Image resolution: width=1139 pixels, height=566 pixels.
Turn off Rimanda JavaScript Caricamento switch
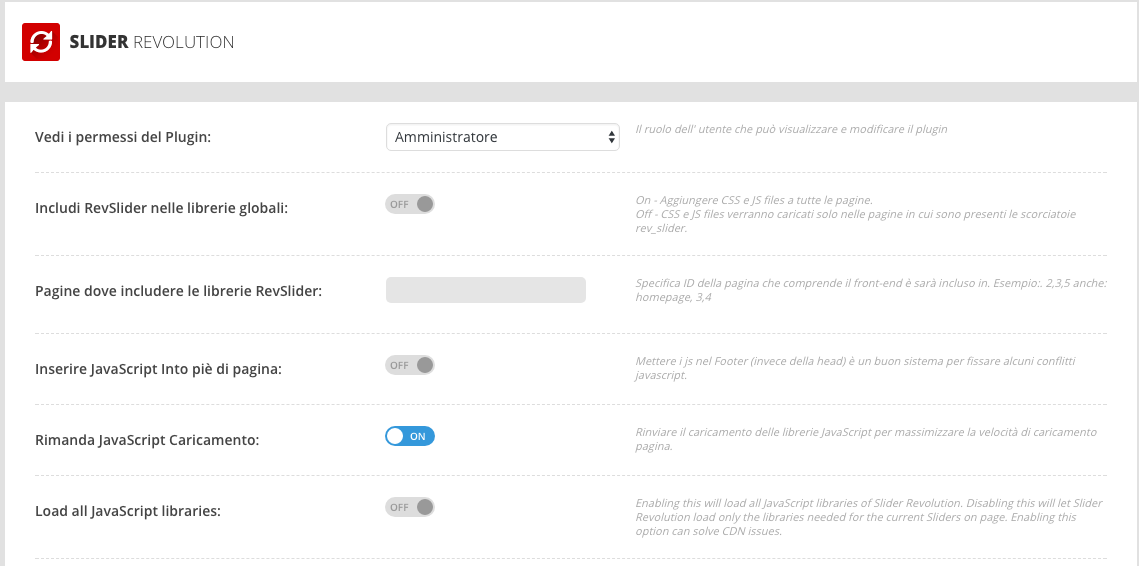point(410,436)
